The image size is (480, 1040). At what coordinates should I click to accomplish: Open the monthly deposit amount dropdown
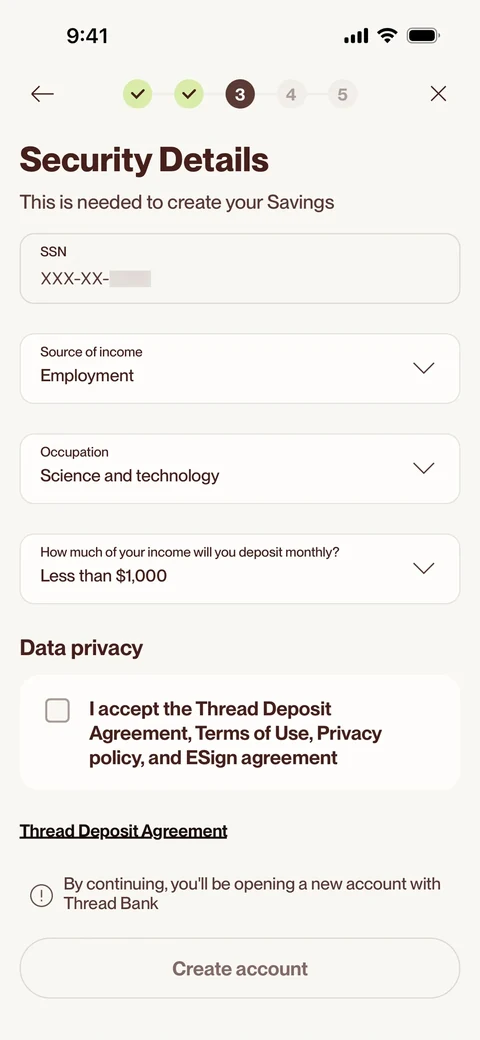pos(240,568)
